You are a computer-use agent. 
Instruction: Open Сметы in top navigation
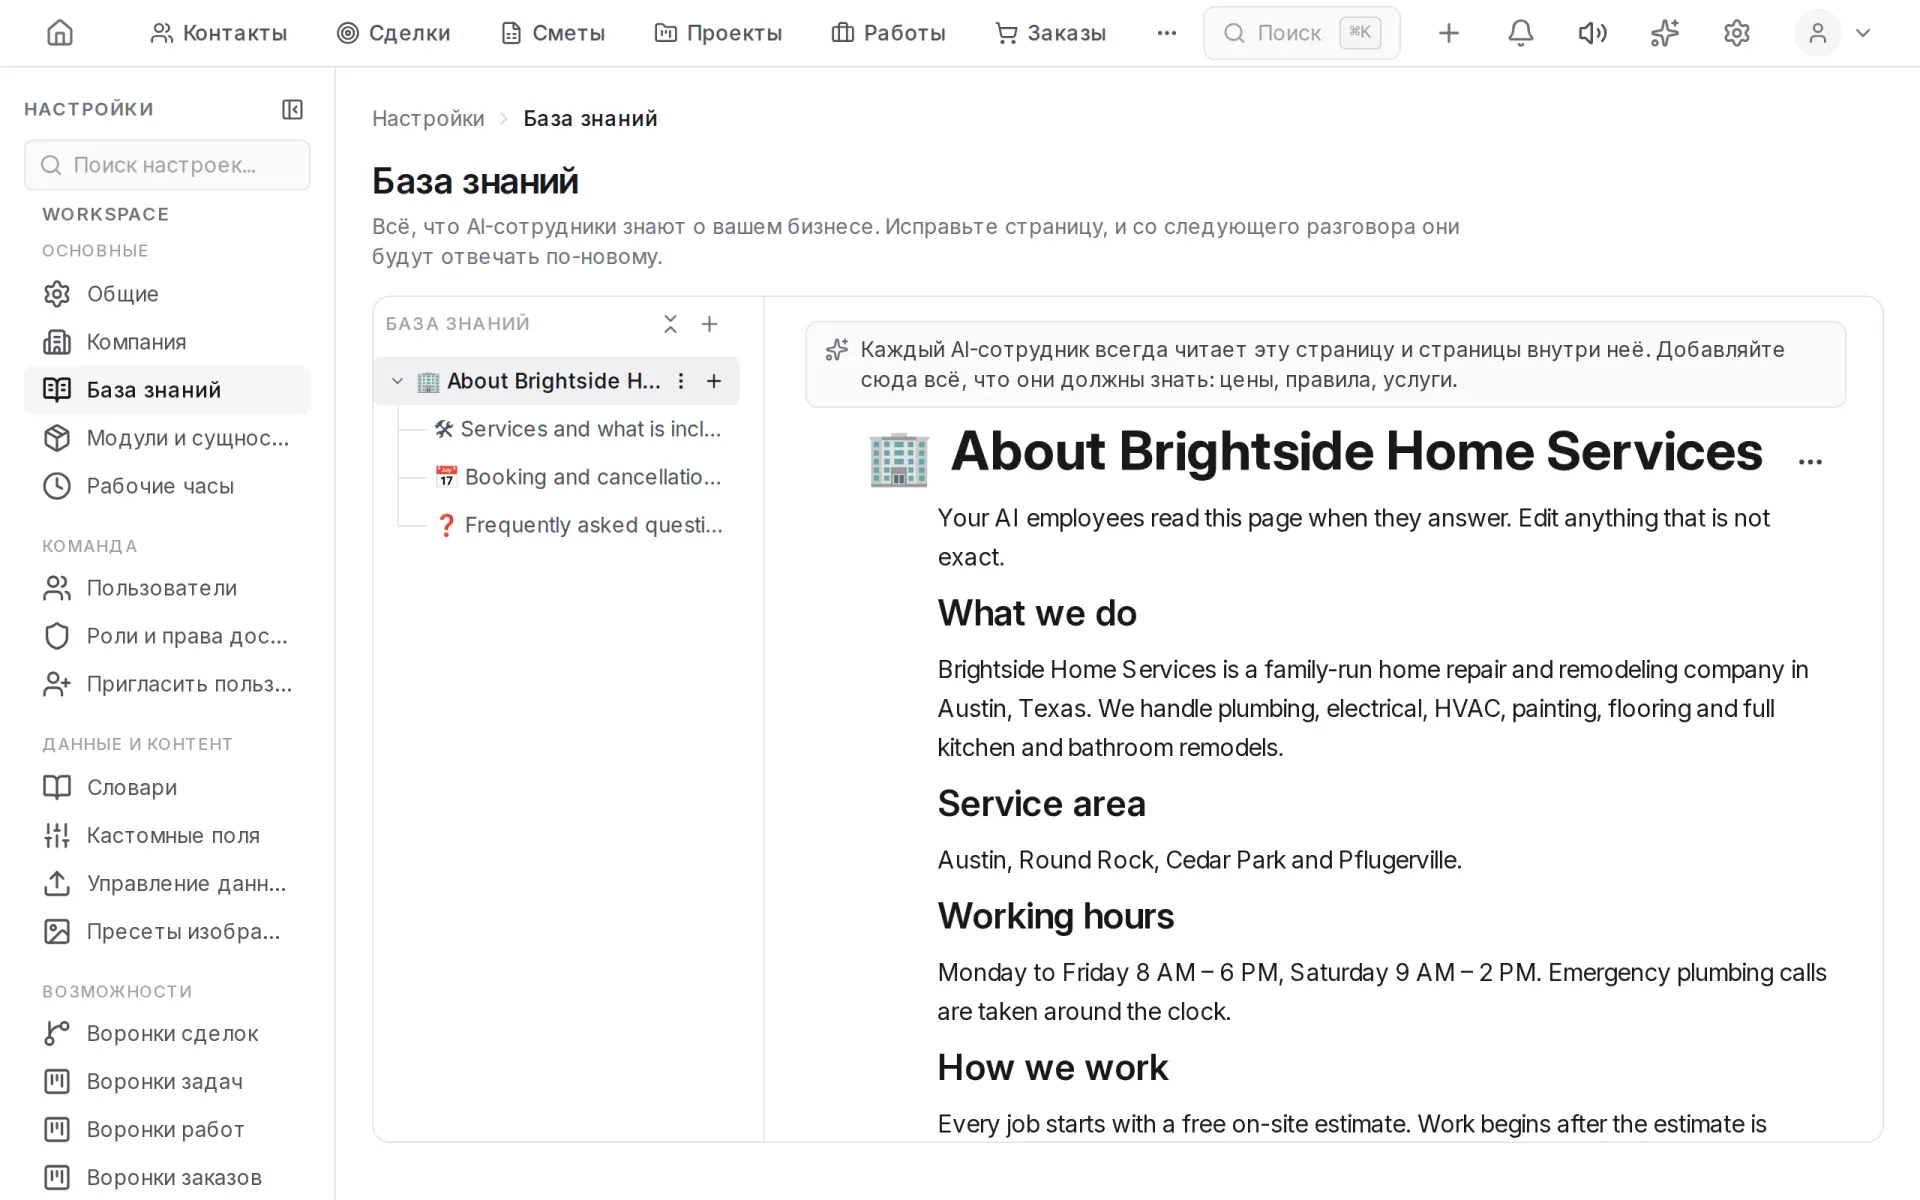[552, 33]
